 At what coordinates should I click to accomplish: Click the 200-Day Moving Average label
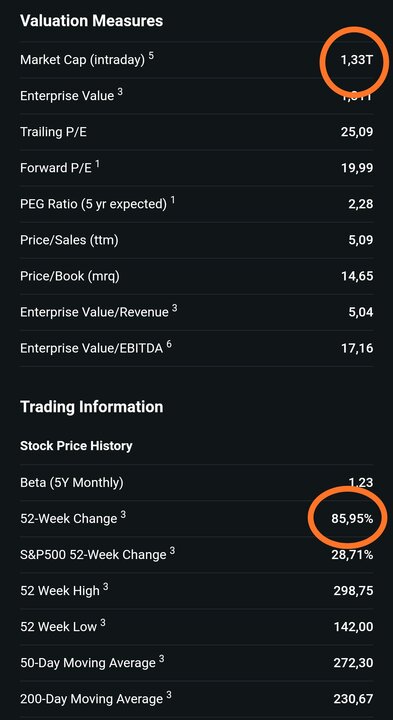pos(95,698)
